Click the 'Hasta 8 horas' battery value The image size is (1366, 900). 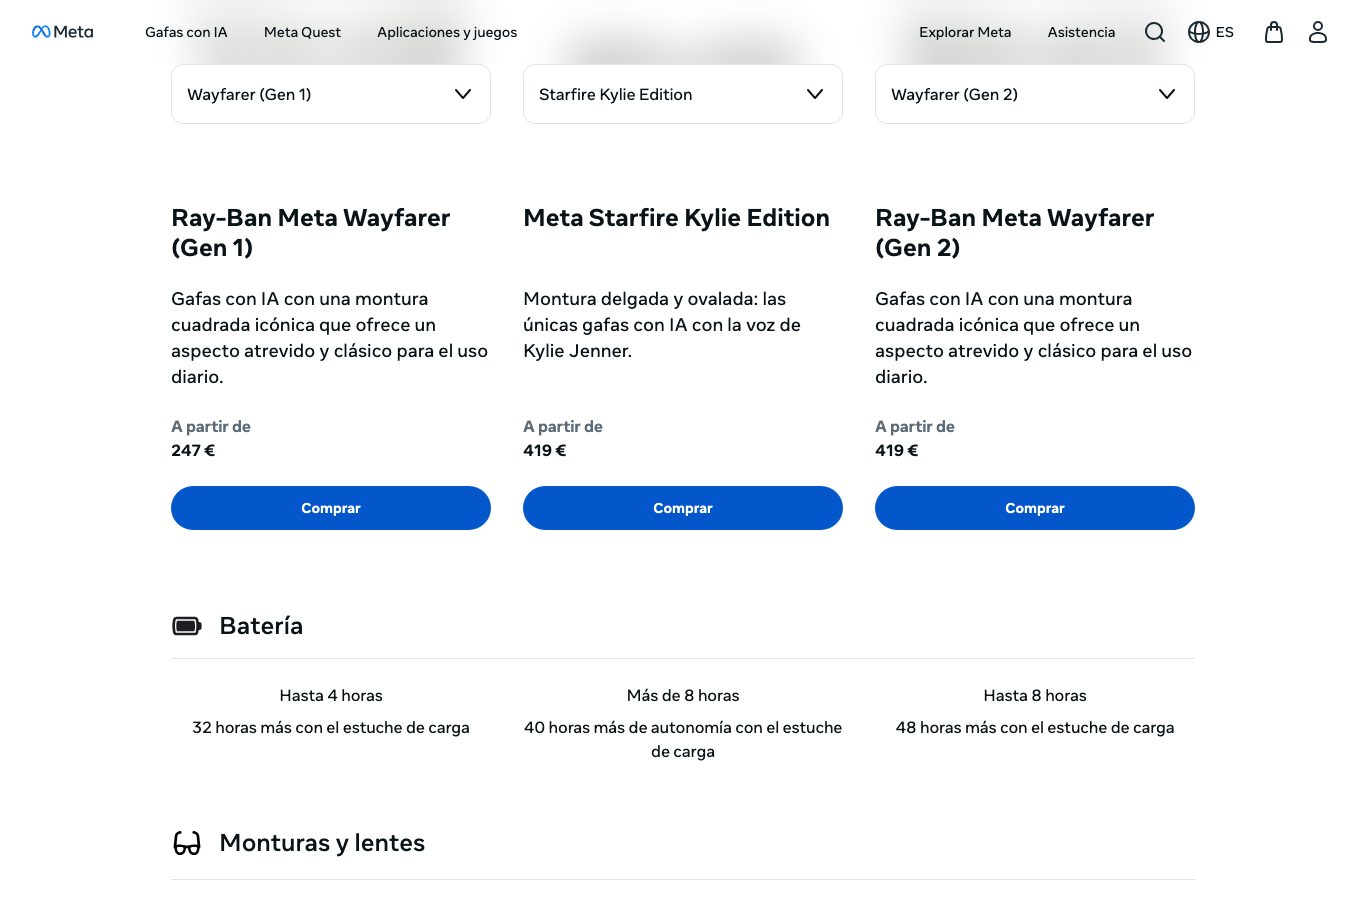click(x=1035, y=695)
